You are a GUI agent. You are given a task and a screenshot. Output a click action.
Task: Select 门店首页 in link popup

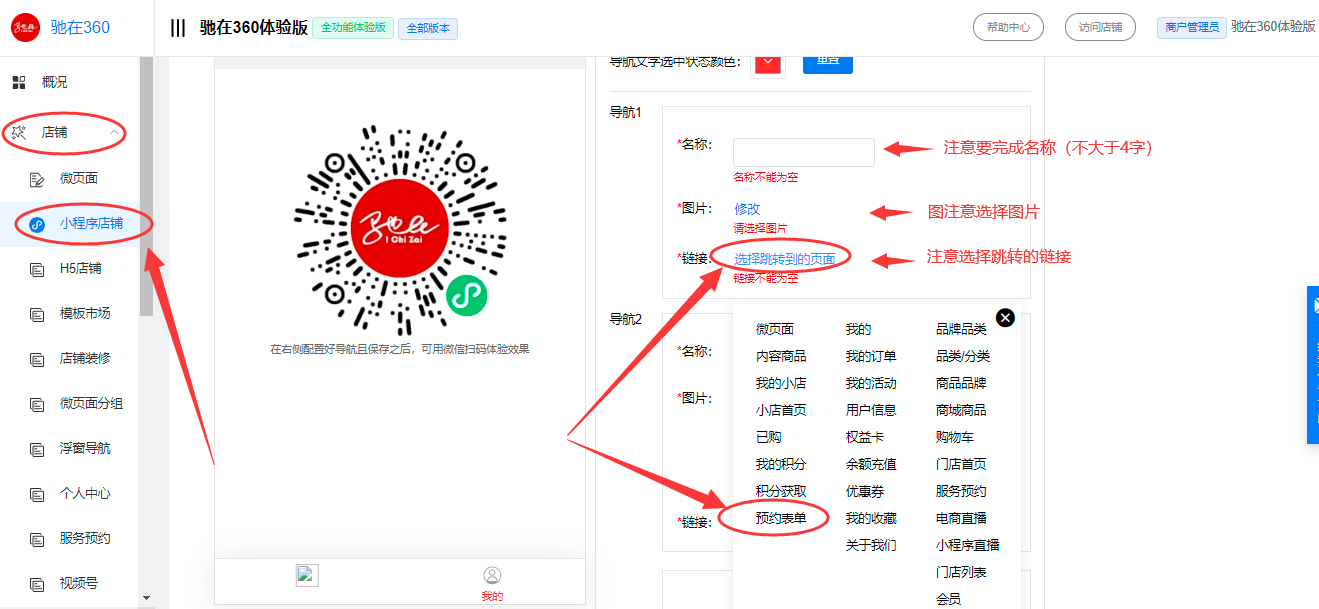point(961,464)
